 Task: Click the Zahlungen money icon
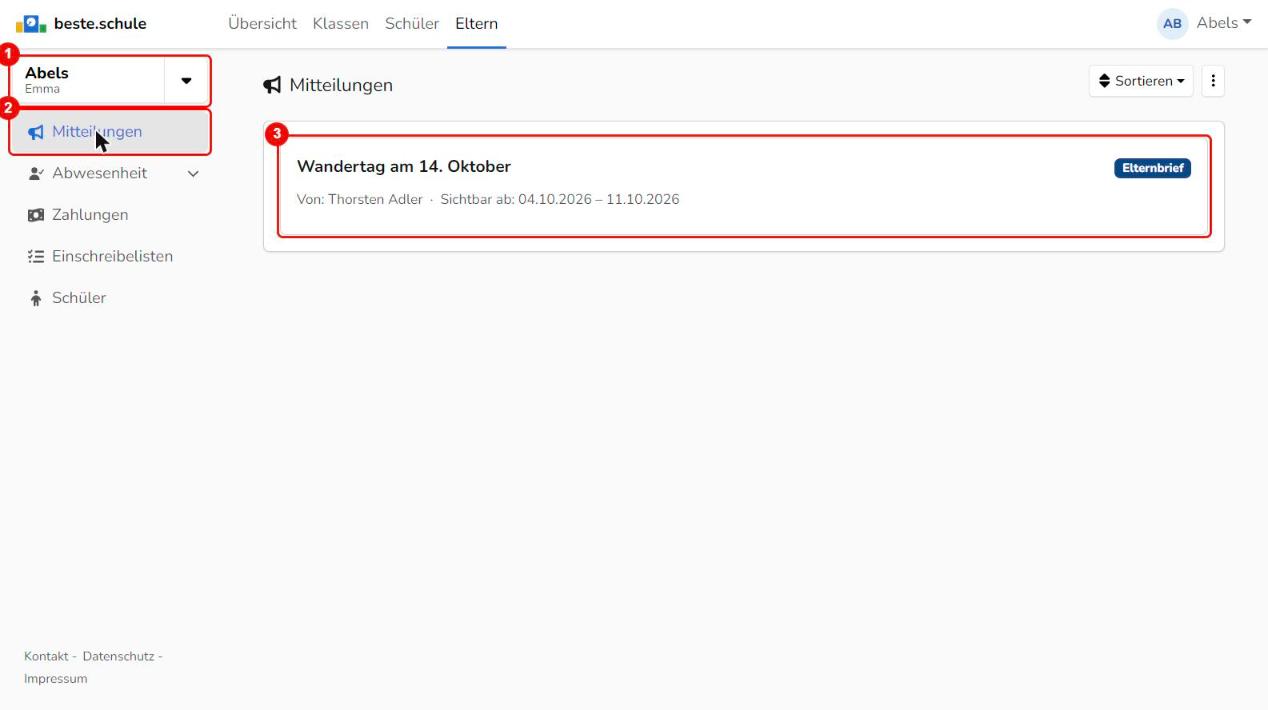click(x=35, y=215)
